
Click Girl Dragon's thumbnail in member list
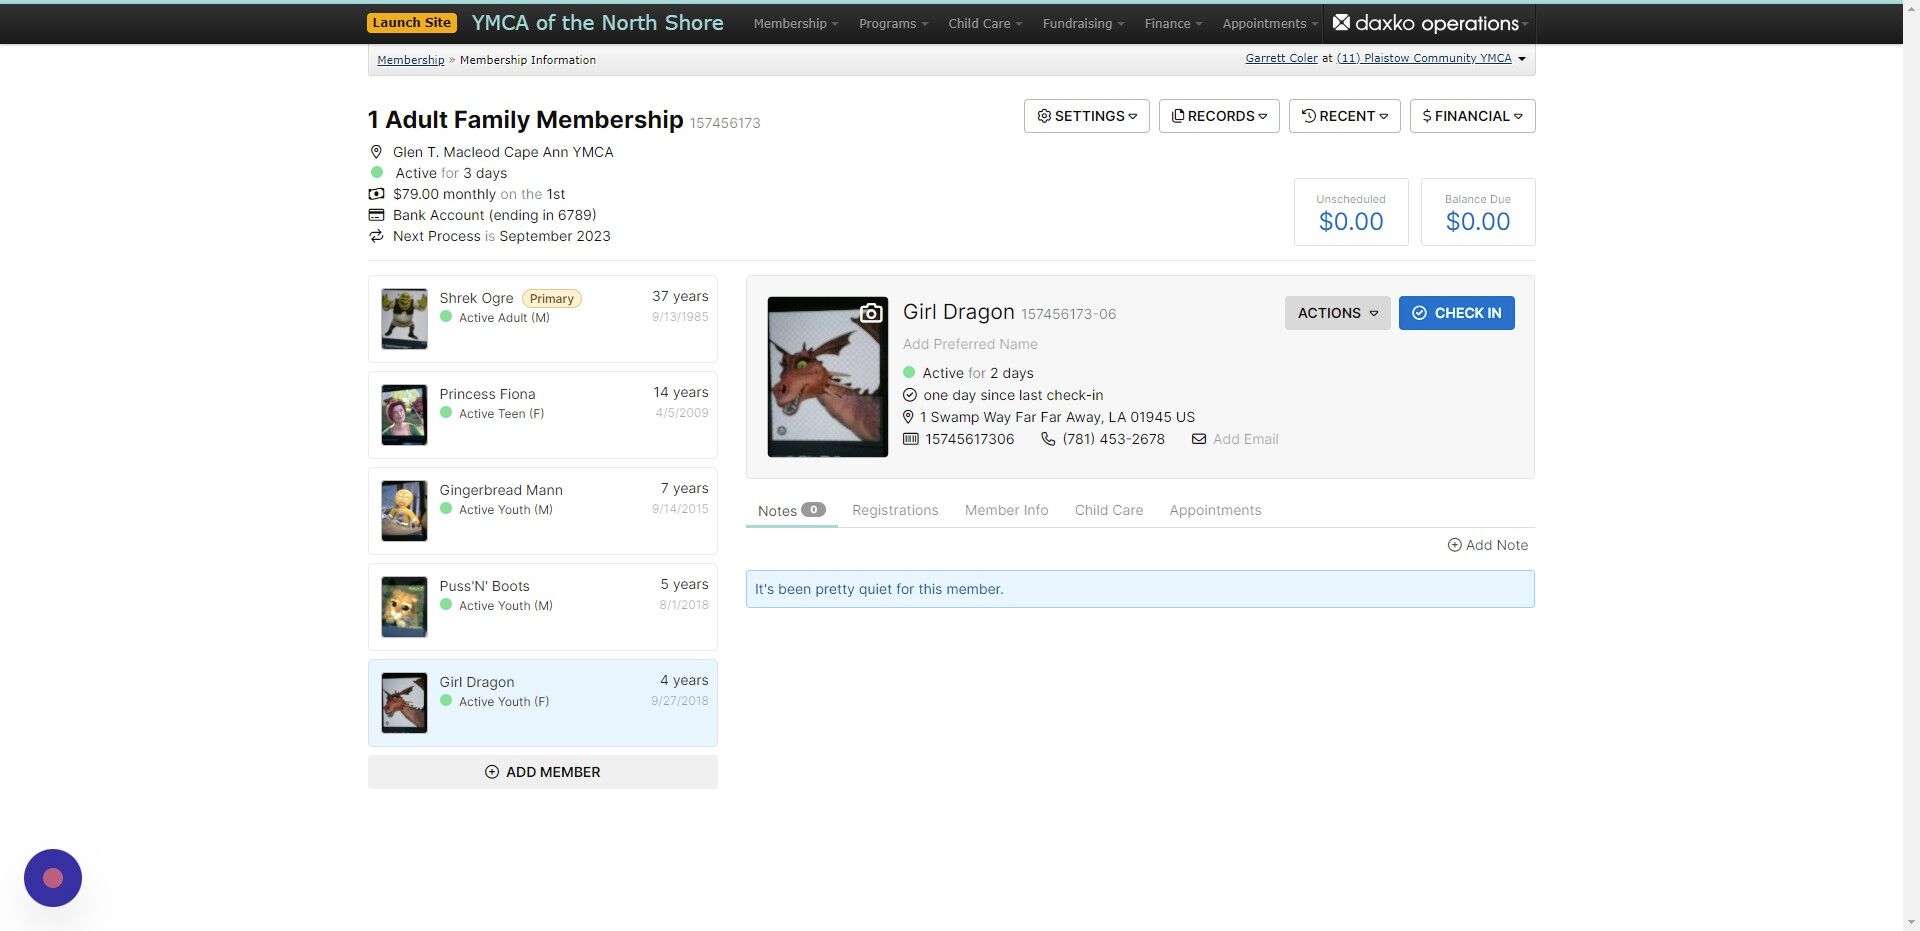click(404, 703)
